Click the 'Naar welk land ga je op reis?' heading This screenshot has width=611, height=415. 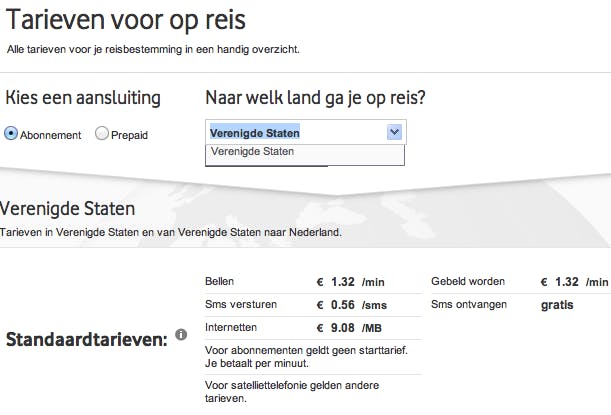click(x=316, y=98)
